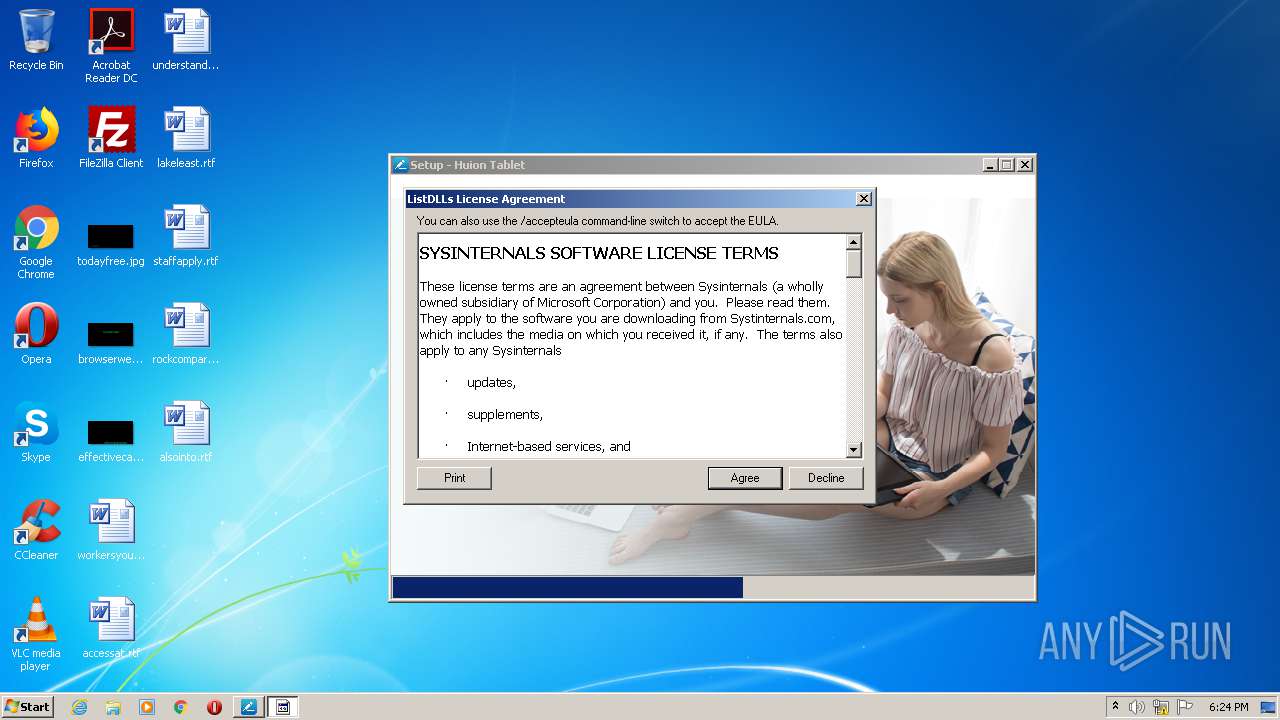Click the "updates," bullet text
The width and height of the screenshot is (1280, 720).
click(491, 383)
